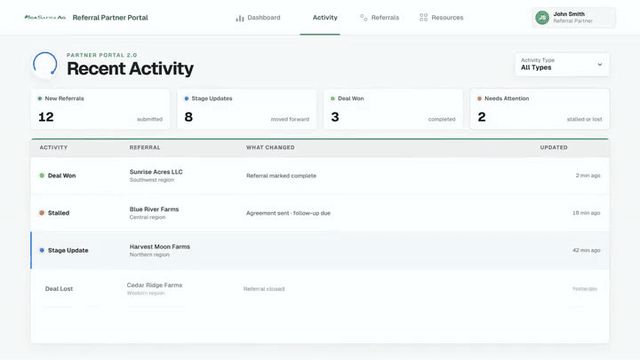Click the JS user avatar

(542, 18)
